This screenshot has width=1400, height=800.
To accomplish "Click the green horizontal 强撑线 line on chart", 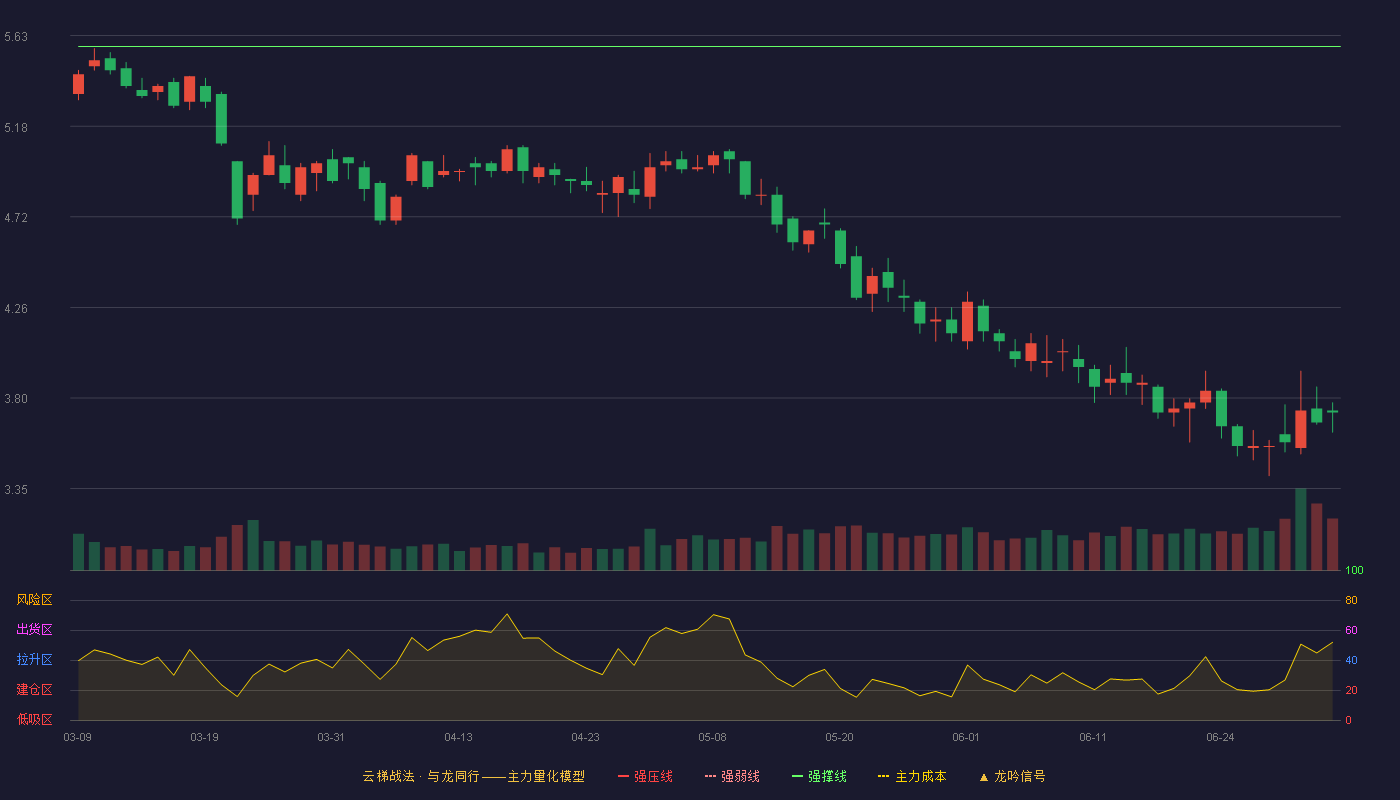I will tap(709, 46).
